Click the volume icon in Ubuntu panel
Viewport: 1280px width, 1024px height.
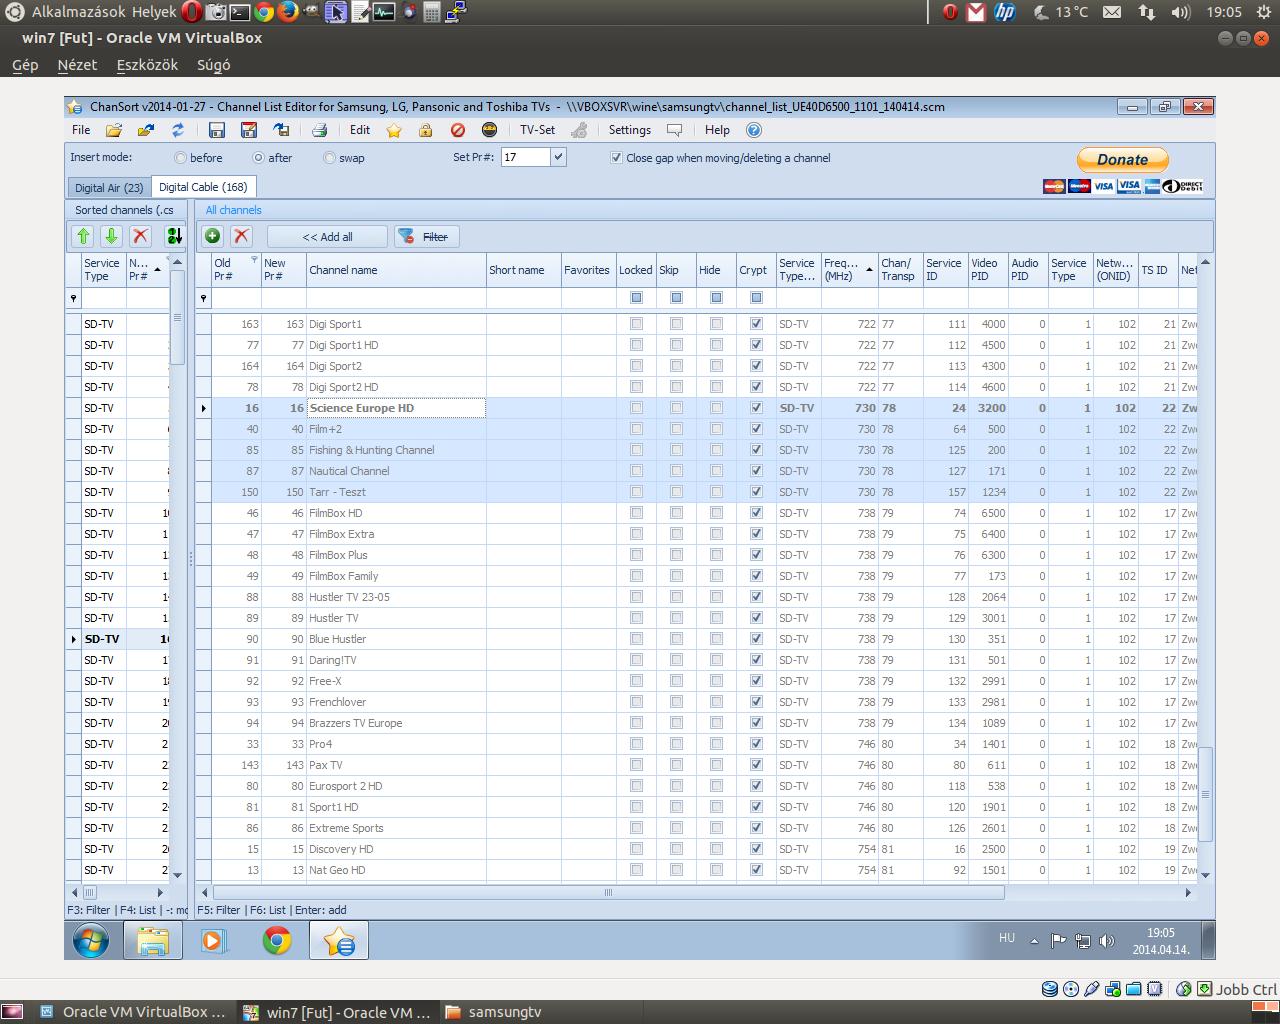tap(1181, 12)
